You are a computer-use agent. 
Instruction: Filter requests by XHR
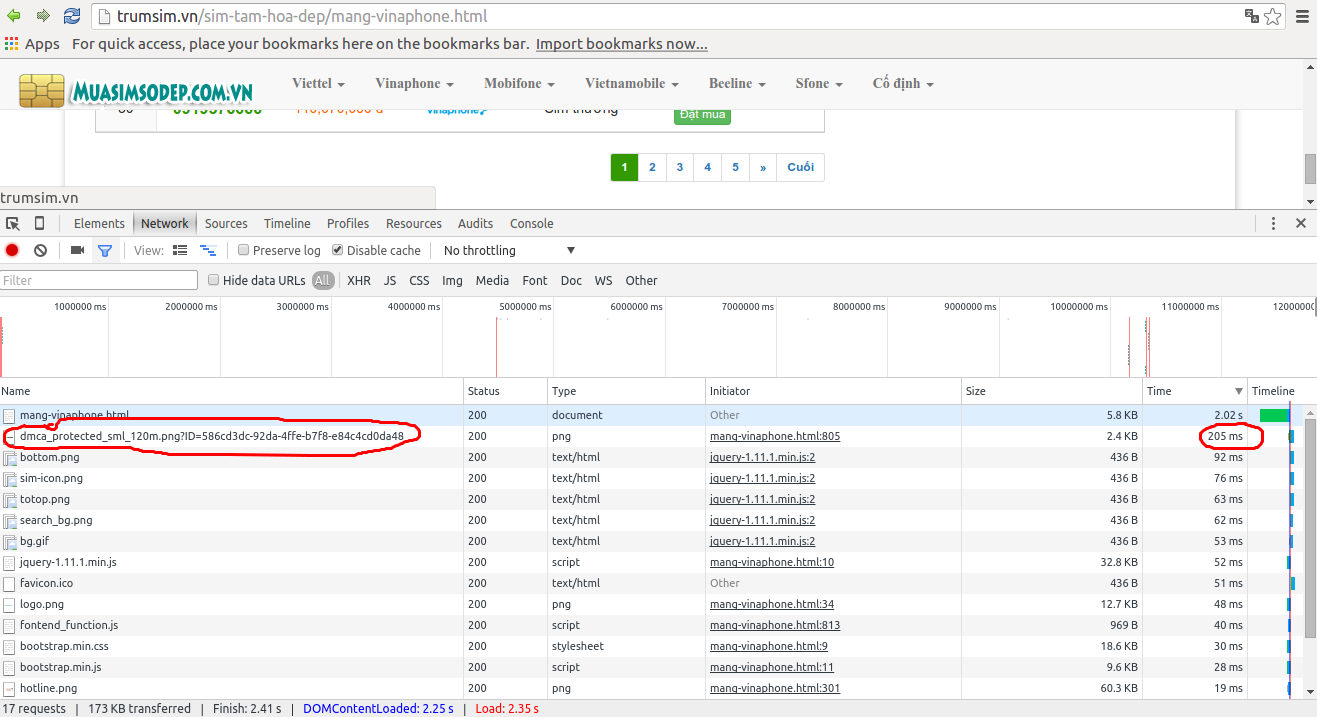(x=359, y=280)
